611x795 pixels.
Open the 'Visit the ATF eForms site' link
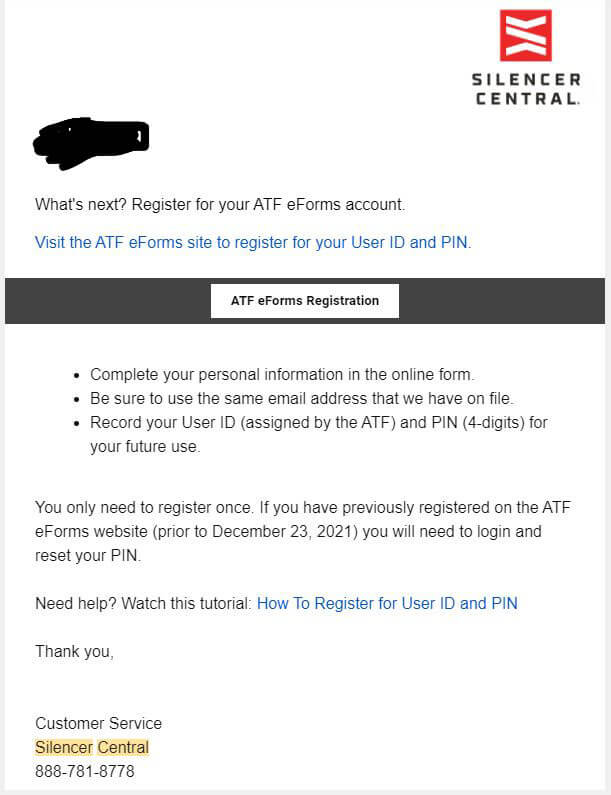[x=252, y=242]
